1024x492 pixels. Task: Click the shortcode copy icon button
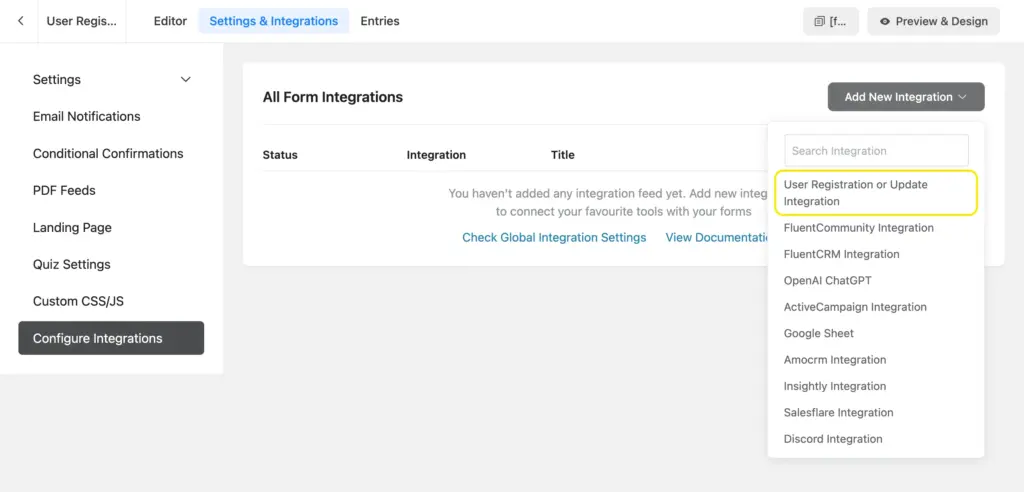pos(831,21)
